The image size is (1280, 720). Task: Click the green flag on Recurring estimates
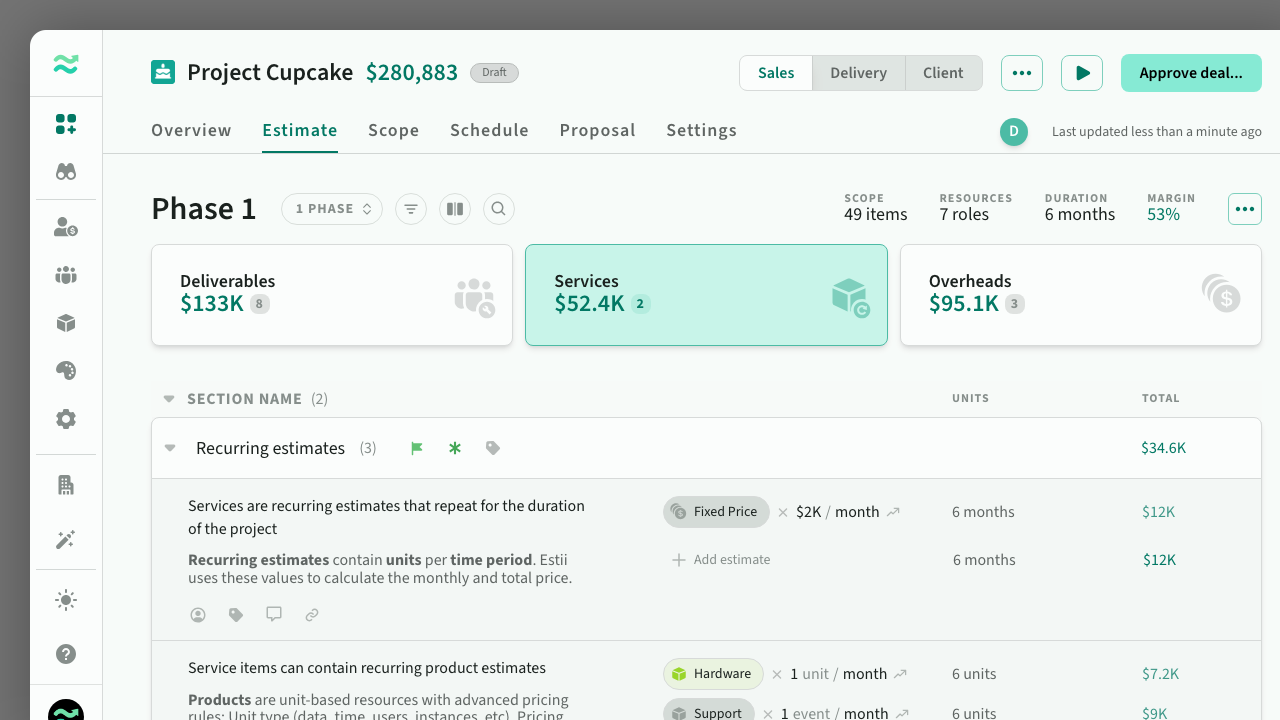(417, 449)
